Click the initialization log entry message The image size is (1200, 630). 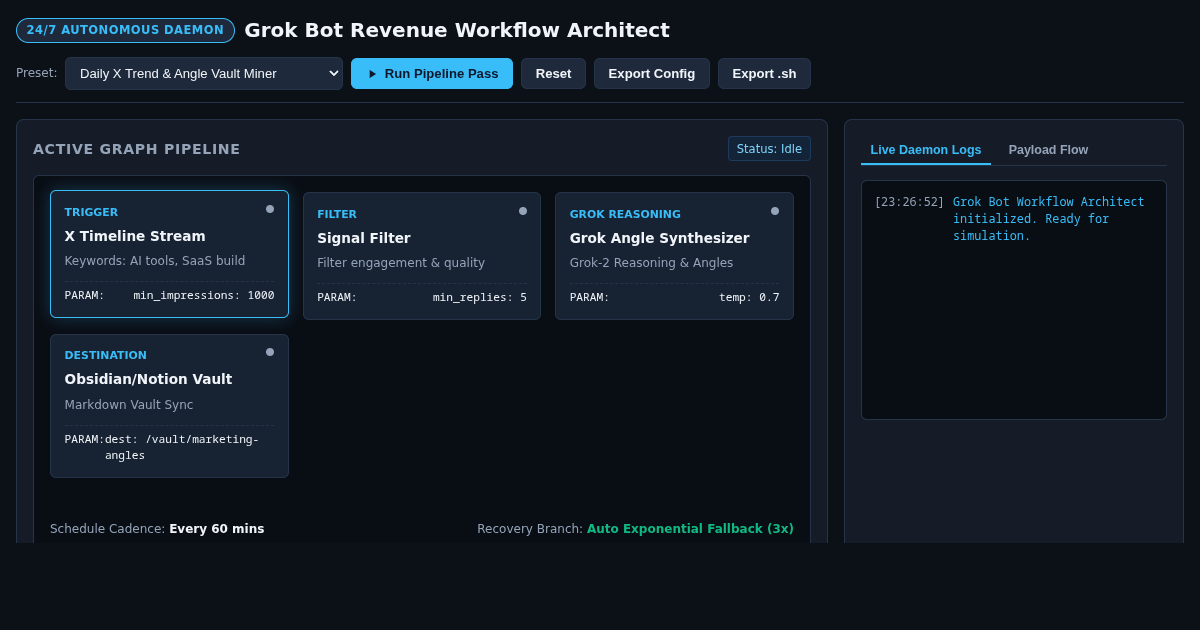click(x=1049, y=219)
